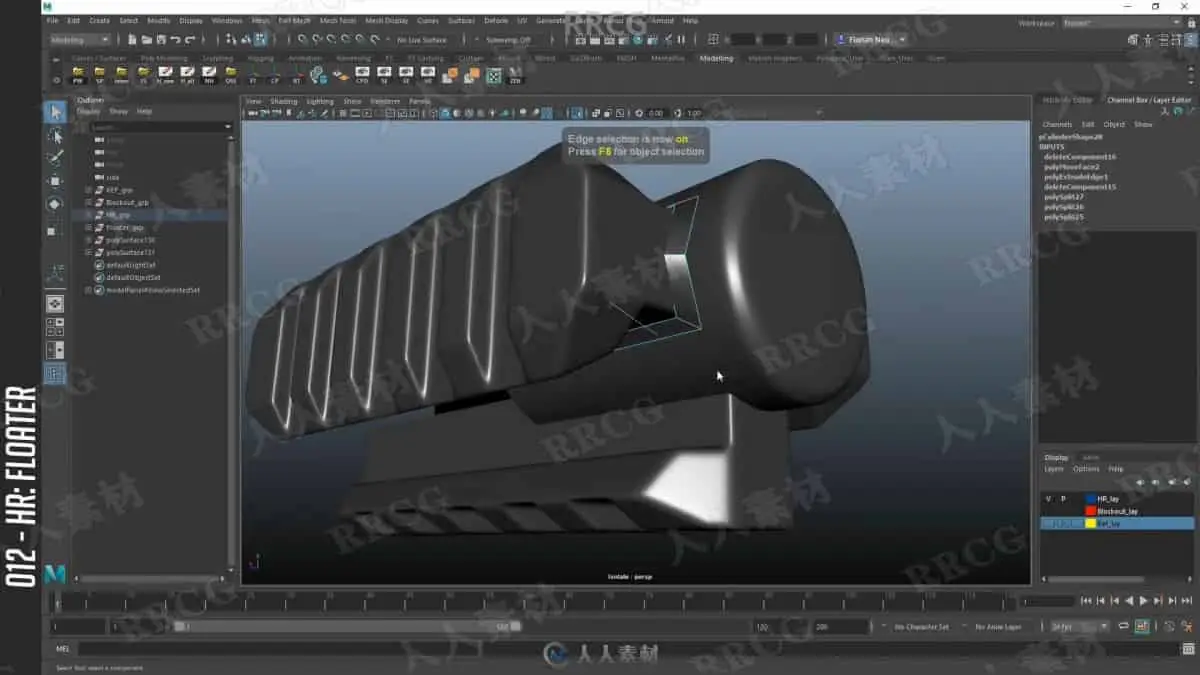This screenshot has height=675, width=1200.
Task: Open the No Character Set dropdown
Action: [920, 626]
